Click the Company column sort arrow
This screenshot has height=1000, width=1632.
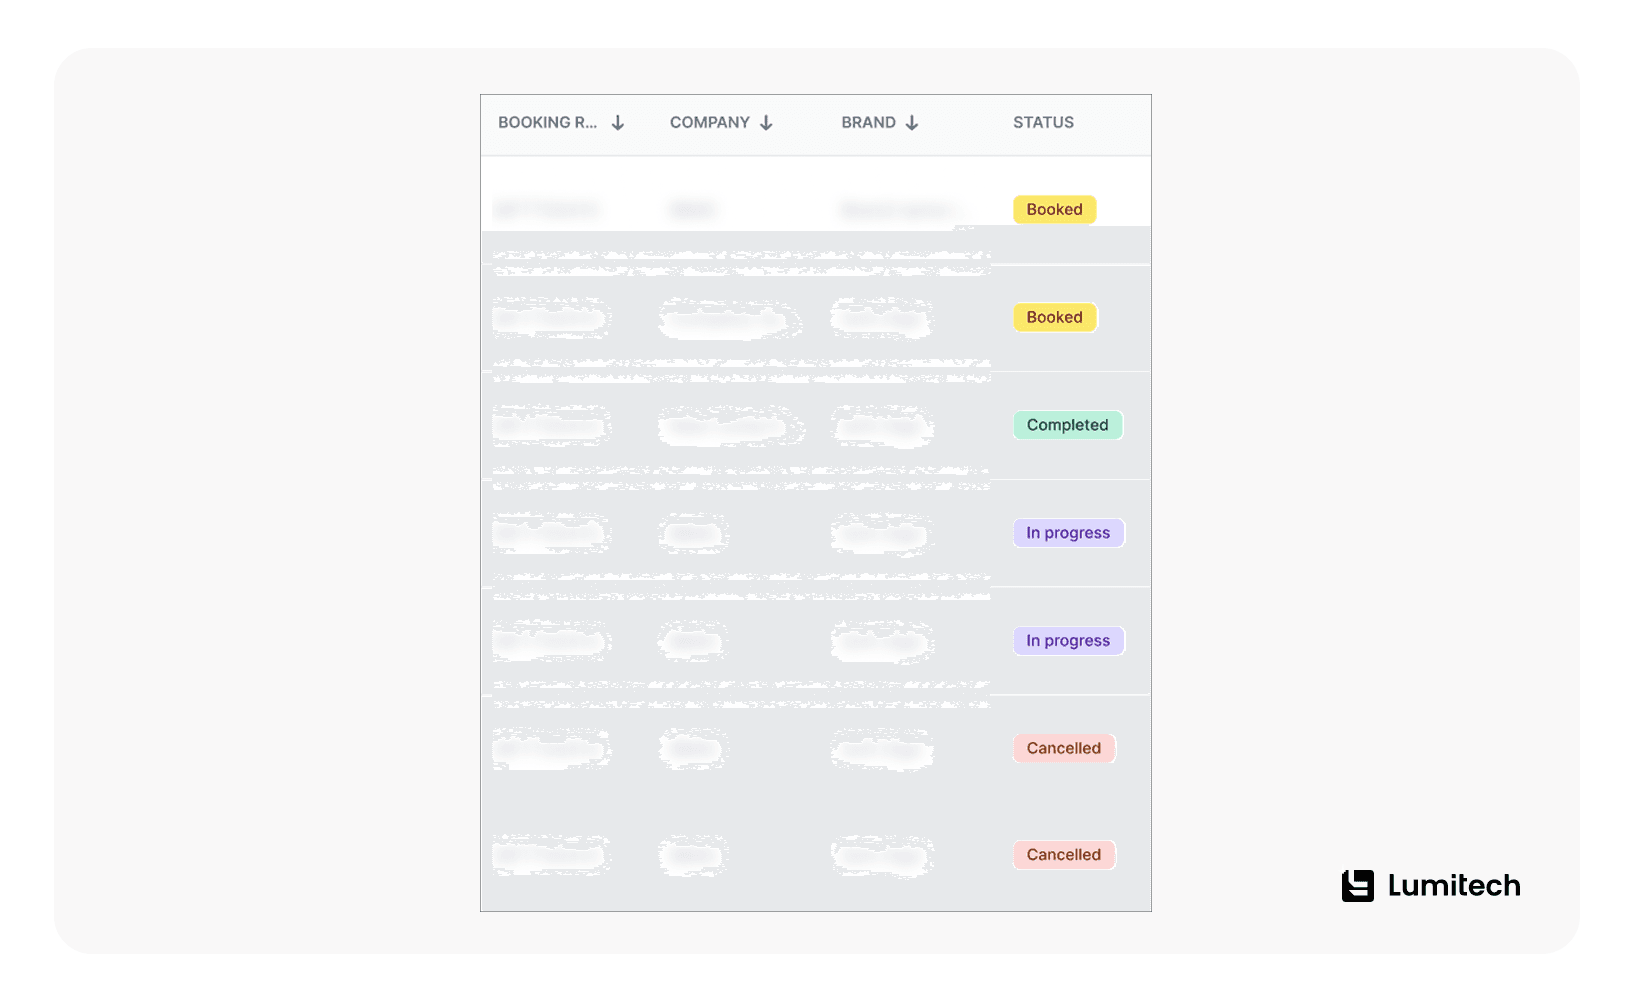766,123
